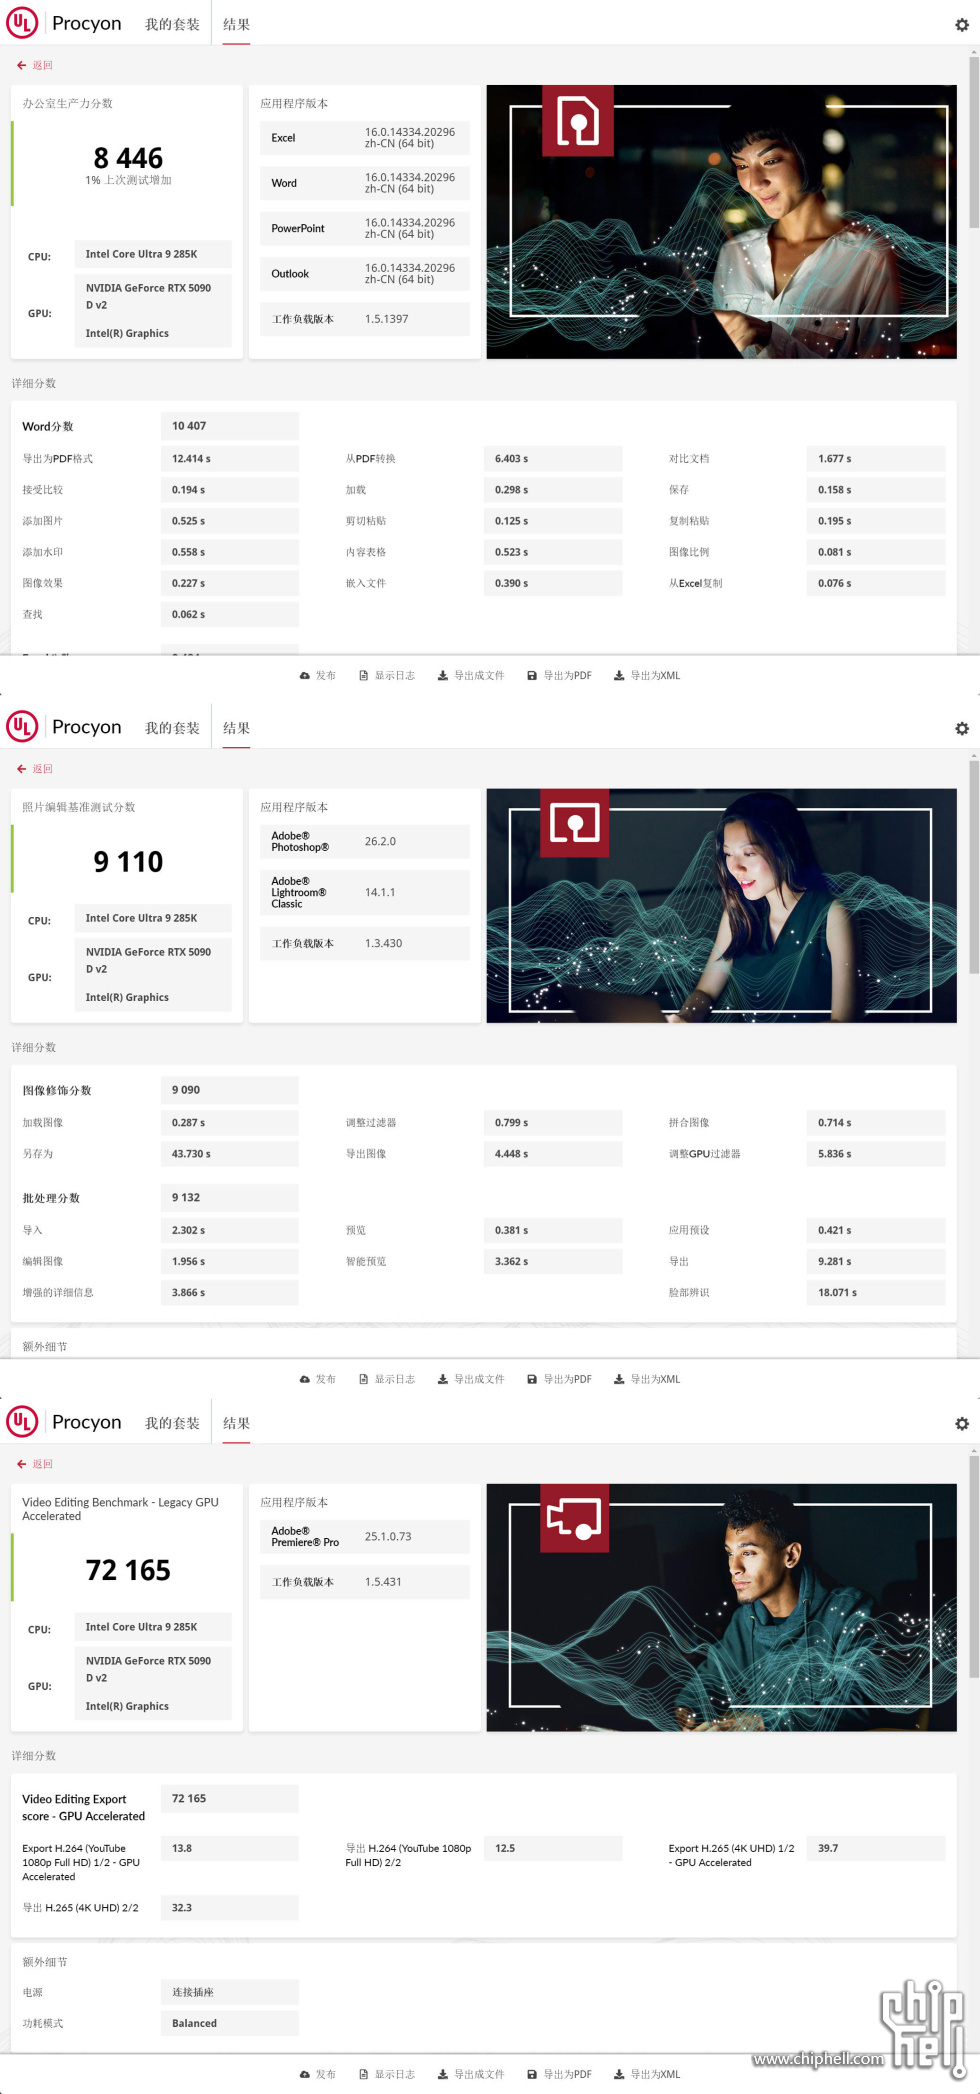Click 导出为PDF below the Video Editing results

coord(559,2074)
